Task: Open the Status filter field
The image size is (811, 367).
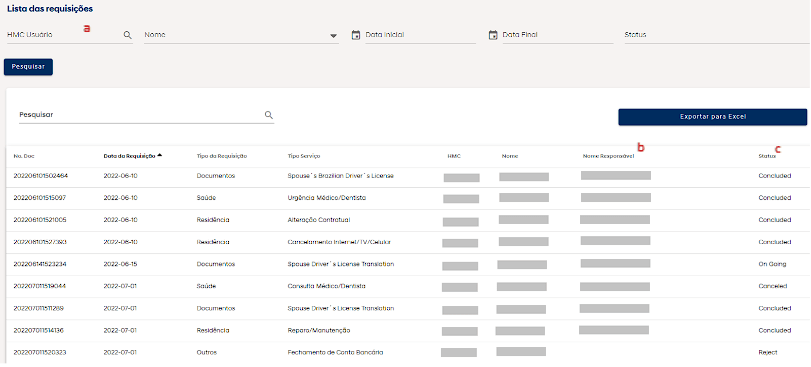Action: click(x=717, y=35)
